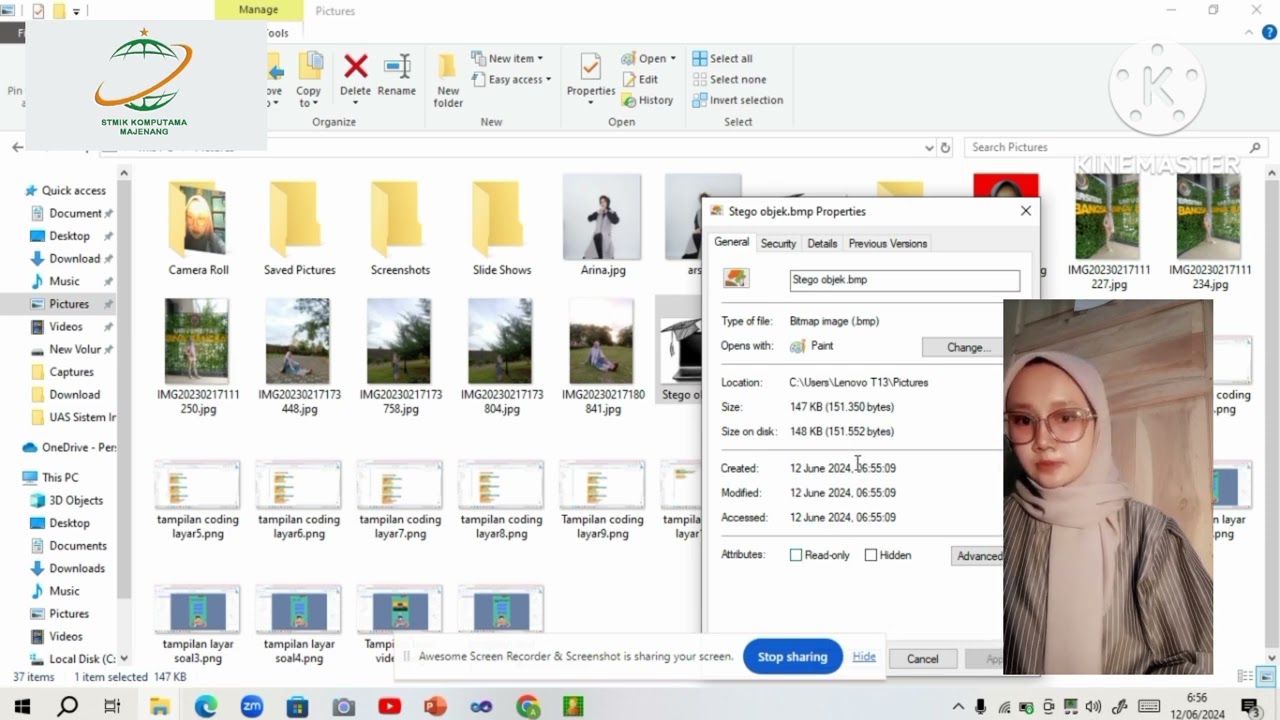
Task: Open YouTube from the taskbar
Action: [x=389, y=706]
